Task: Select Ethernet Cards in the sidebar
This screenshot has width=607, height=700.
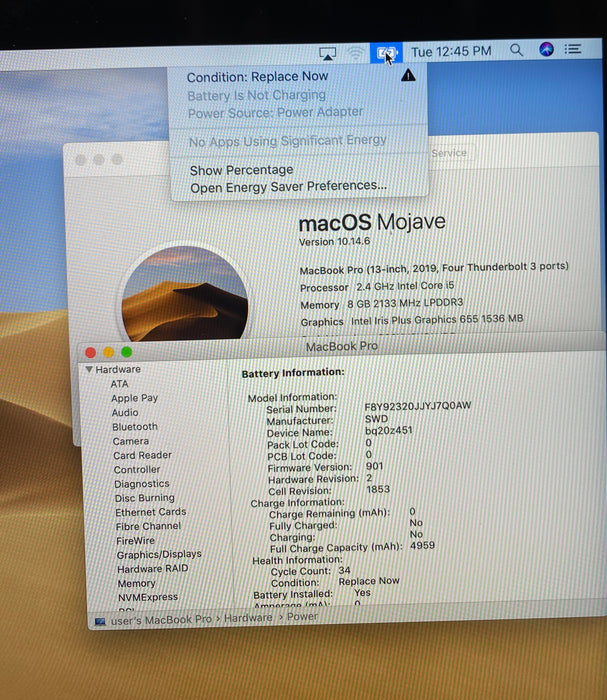Action: (x=150, y=512)
